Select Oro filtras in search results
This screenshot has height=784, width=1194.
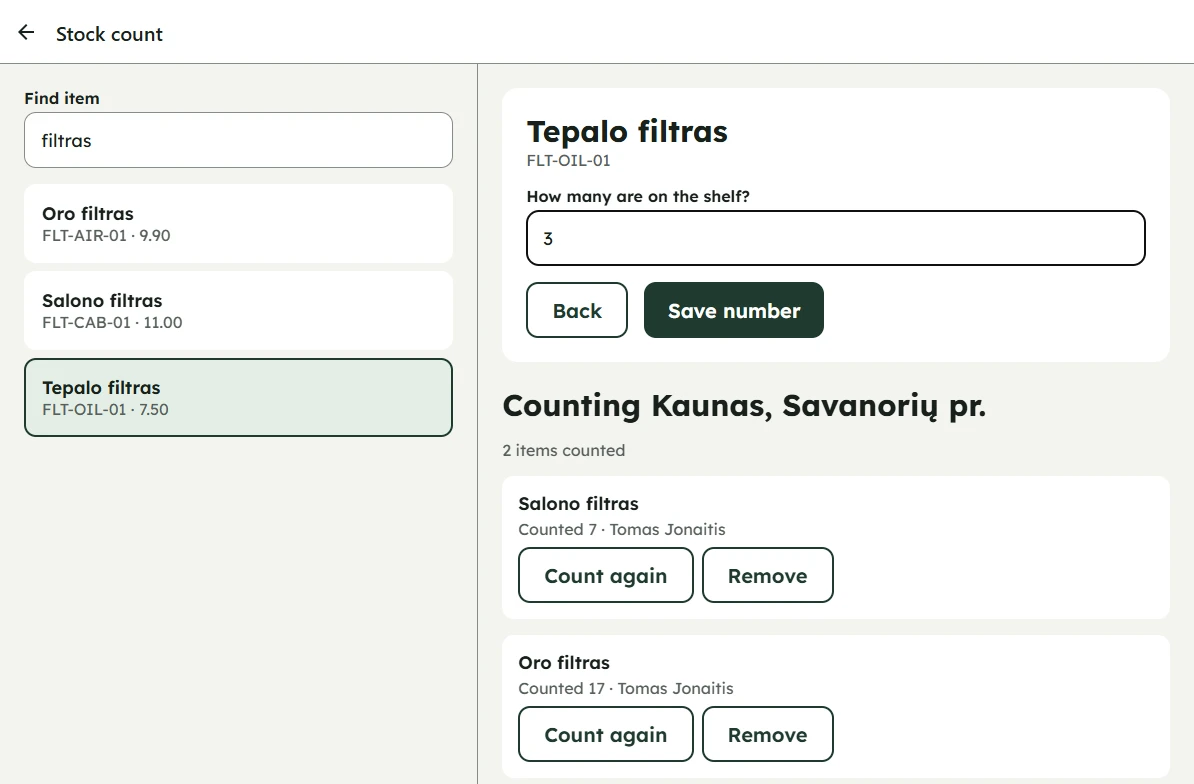pyautogui.click(x=238, y=224)
